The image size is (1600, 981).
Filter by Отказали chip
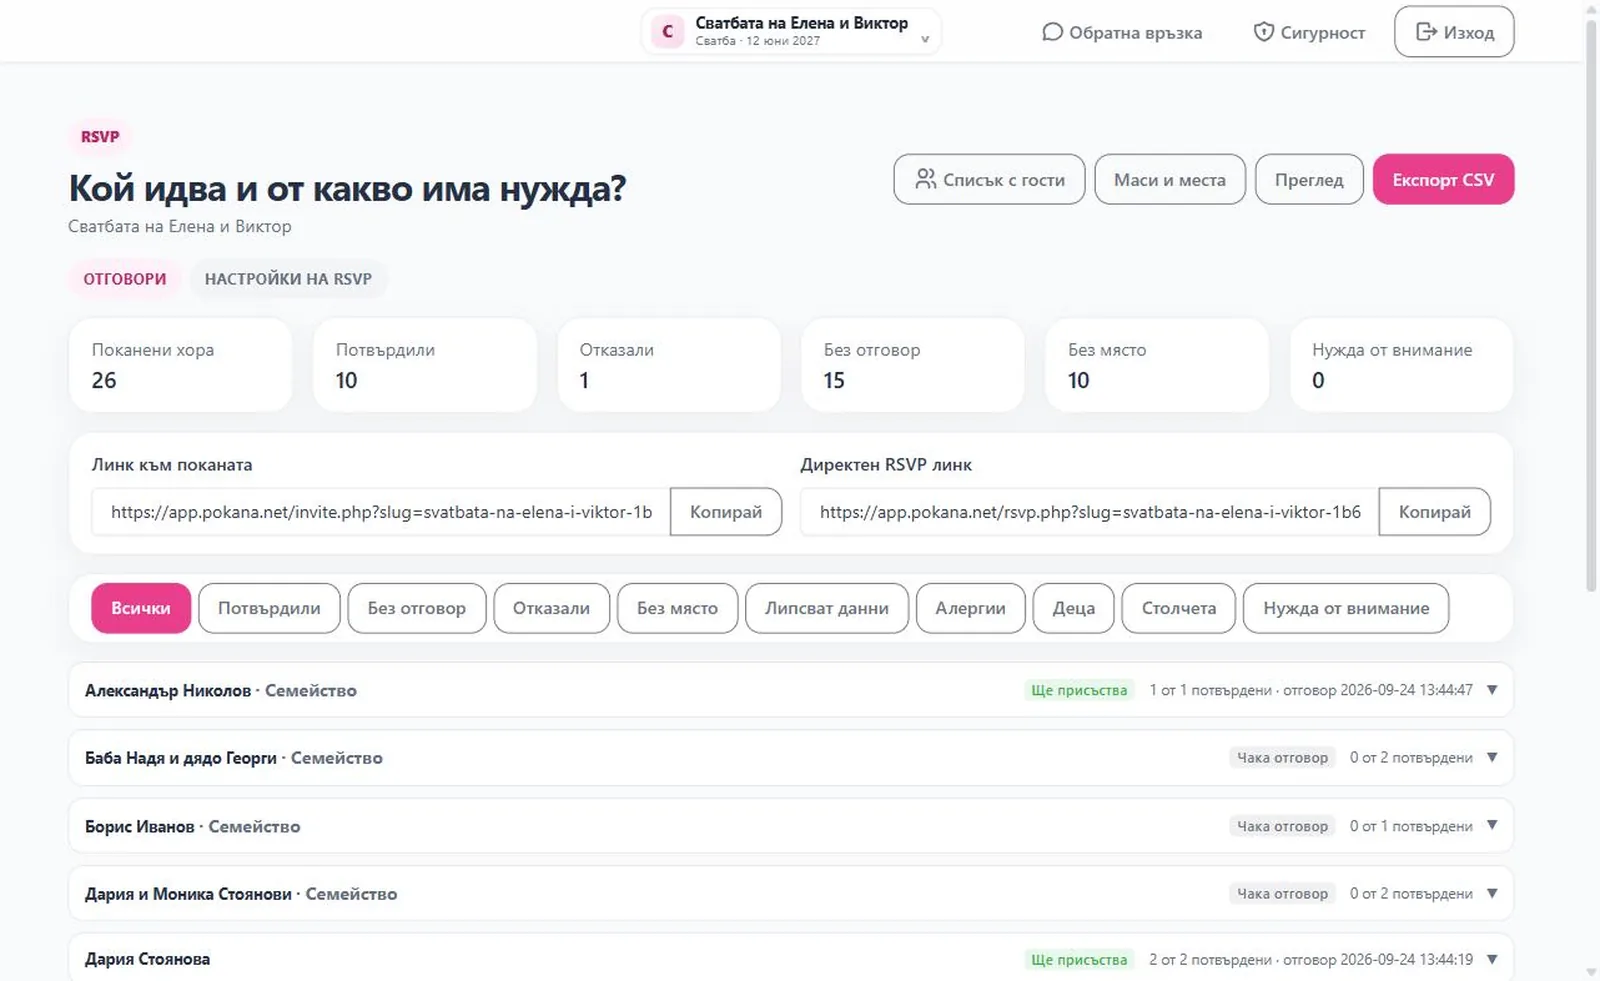click(x=551, y=608)
